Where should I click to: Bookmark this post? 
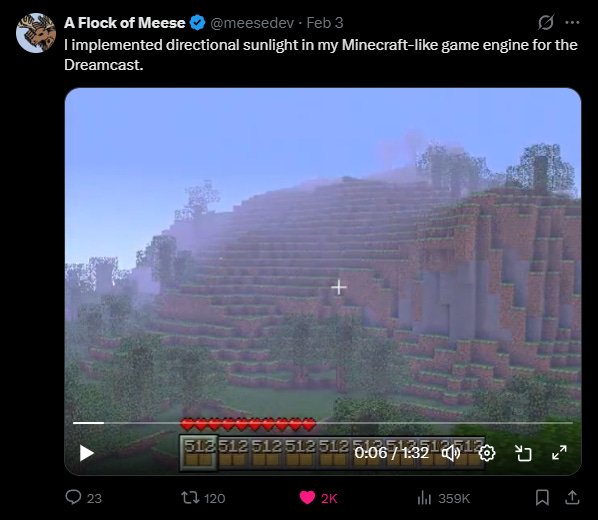tap(542, 498)
